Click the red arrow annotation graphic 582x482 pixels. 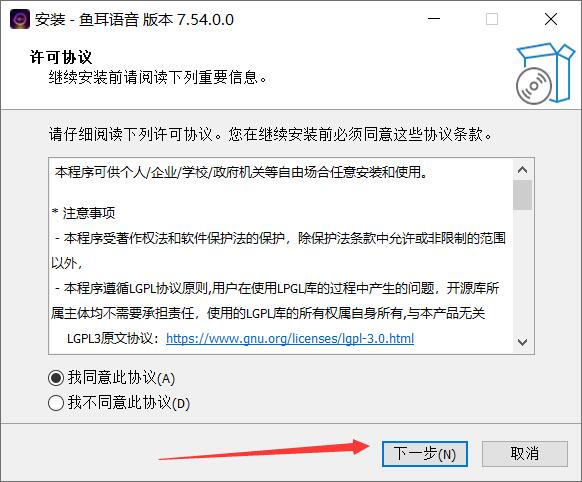264,449
